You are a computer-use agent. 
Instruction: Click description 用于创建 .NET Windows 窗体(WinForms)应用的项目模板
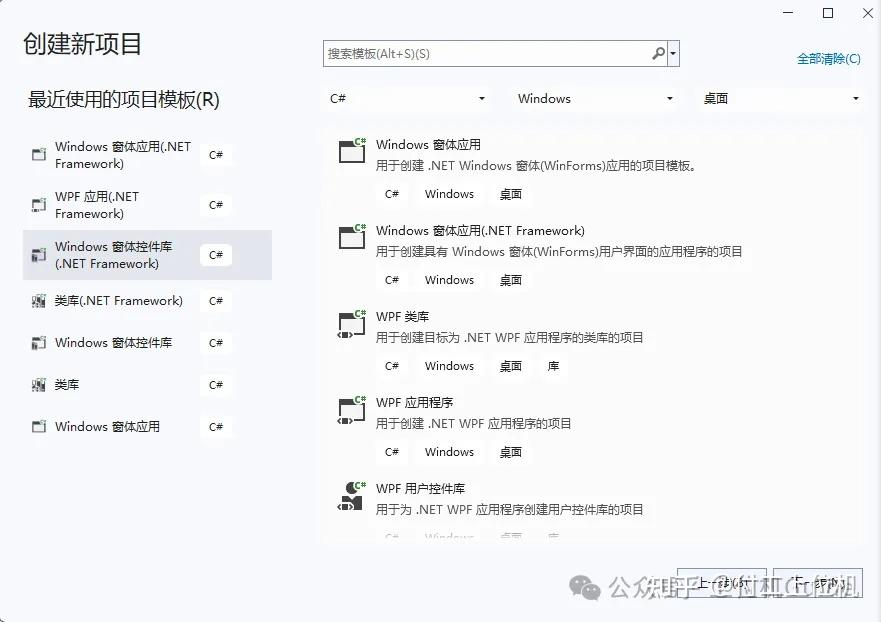click(536, 166)
